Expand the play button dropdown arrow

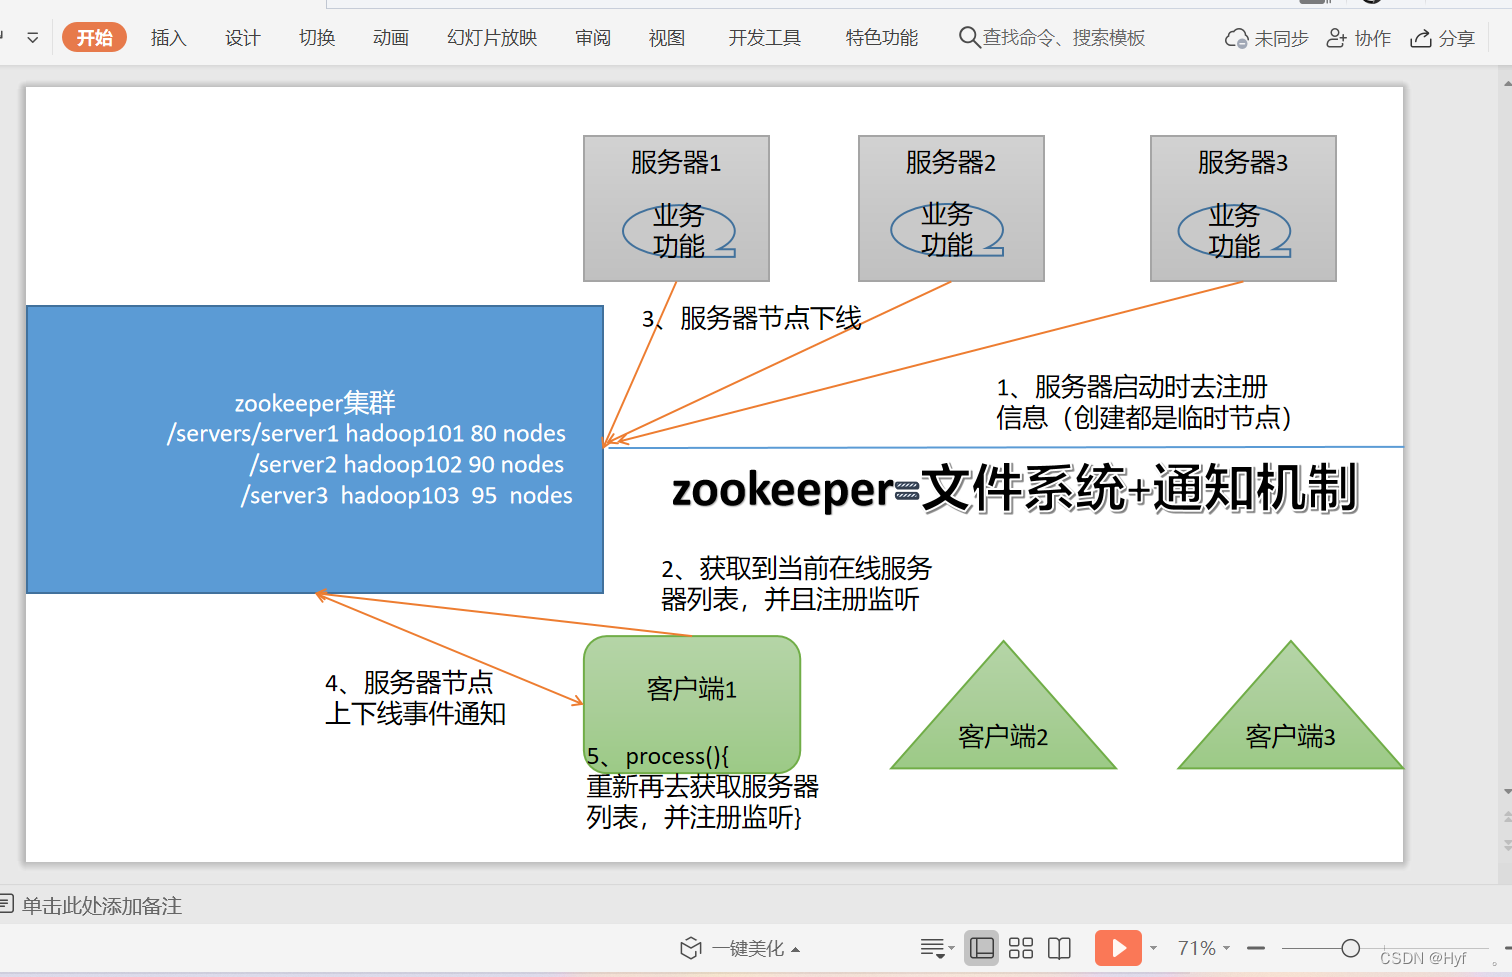point(1152,947)
